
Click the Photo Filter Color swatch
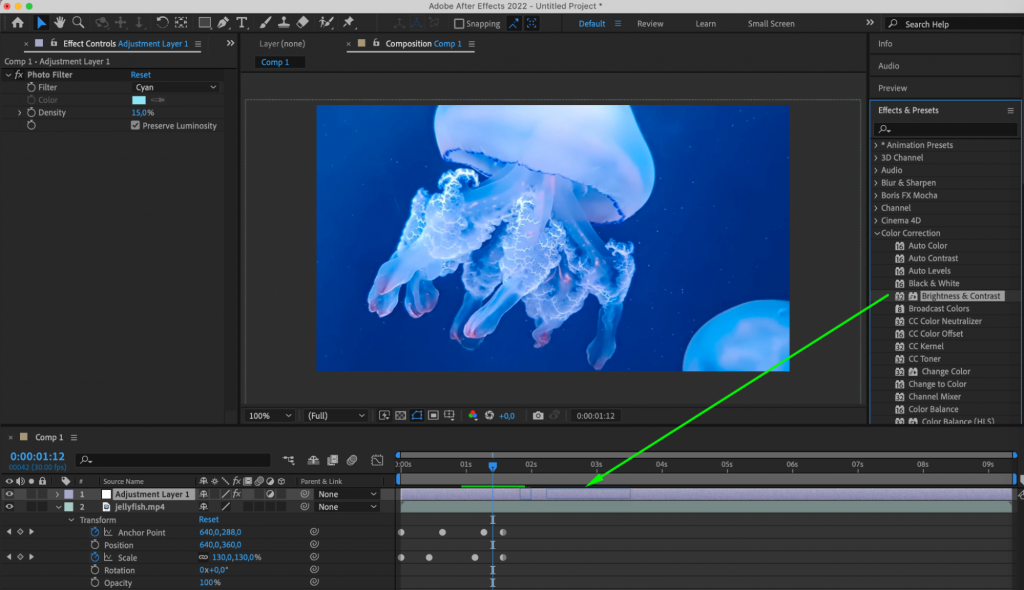140,100
